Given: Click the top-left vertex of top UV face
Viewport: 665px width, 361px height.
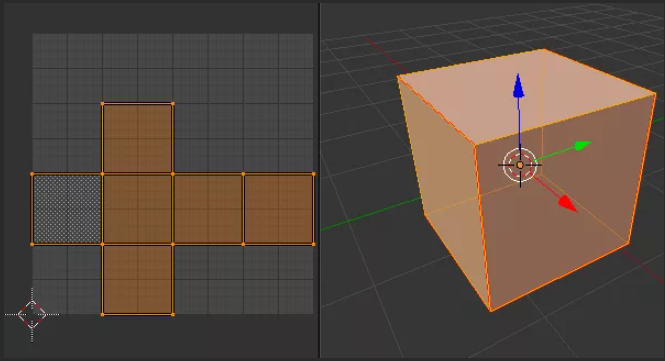Looking at the screenshot, I should (102, 104).
